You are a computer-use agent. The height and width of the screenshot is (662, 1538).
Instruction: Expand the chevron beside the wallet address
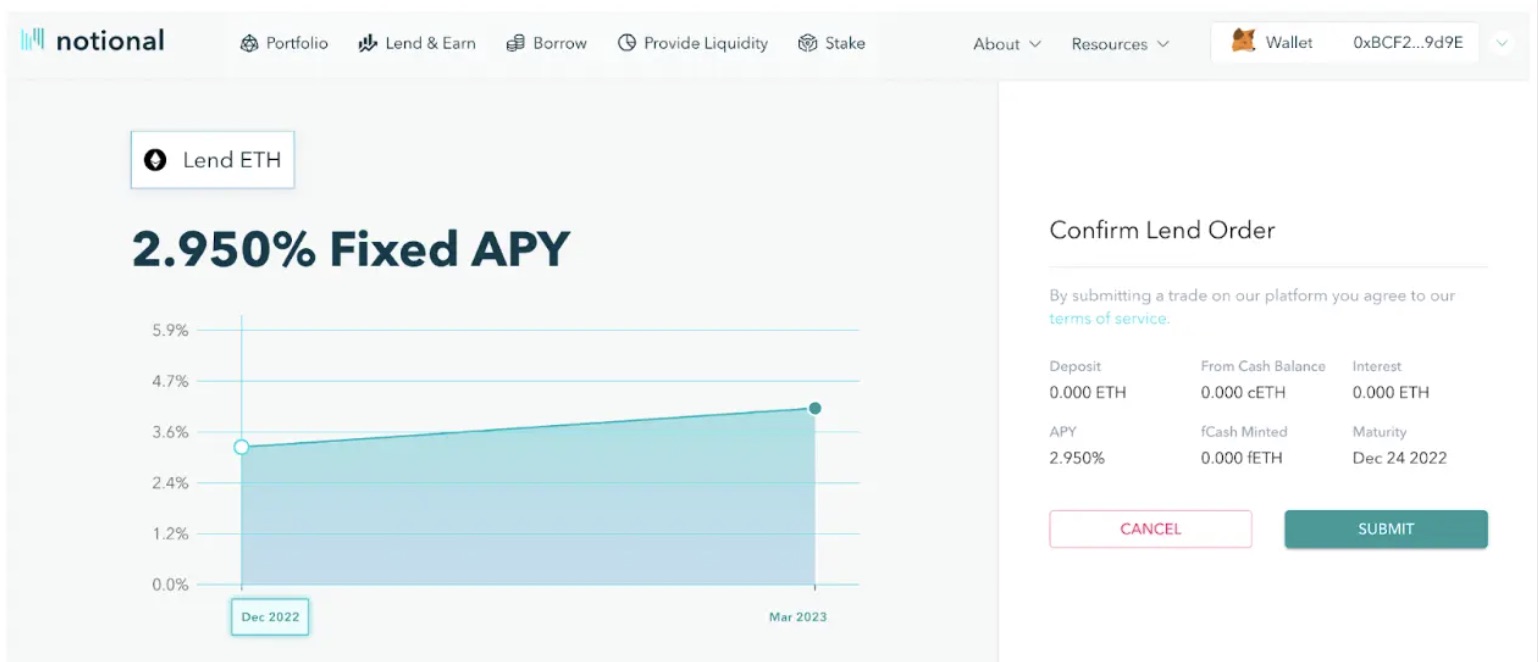(1503, 43)
